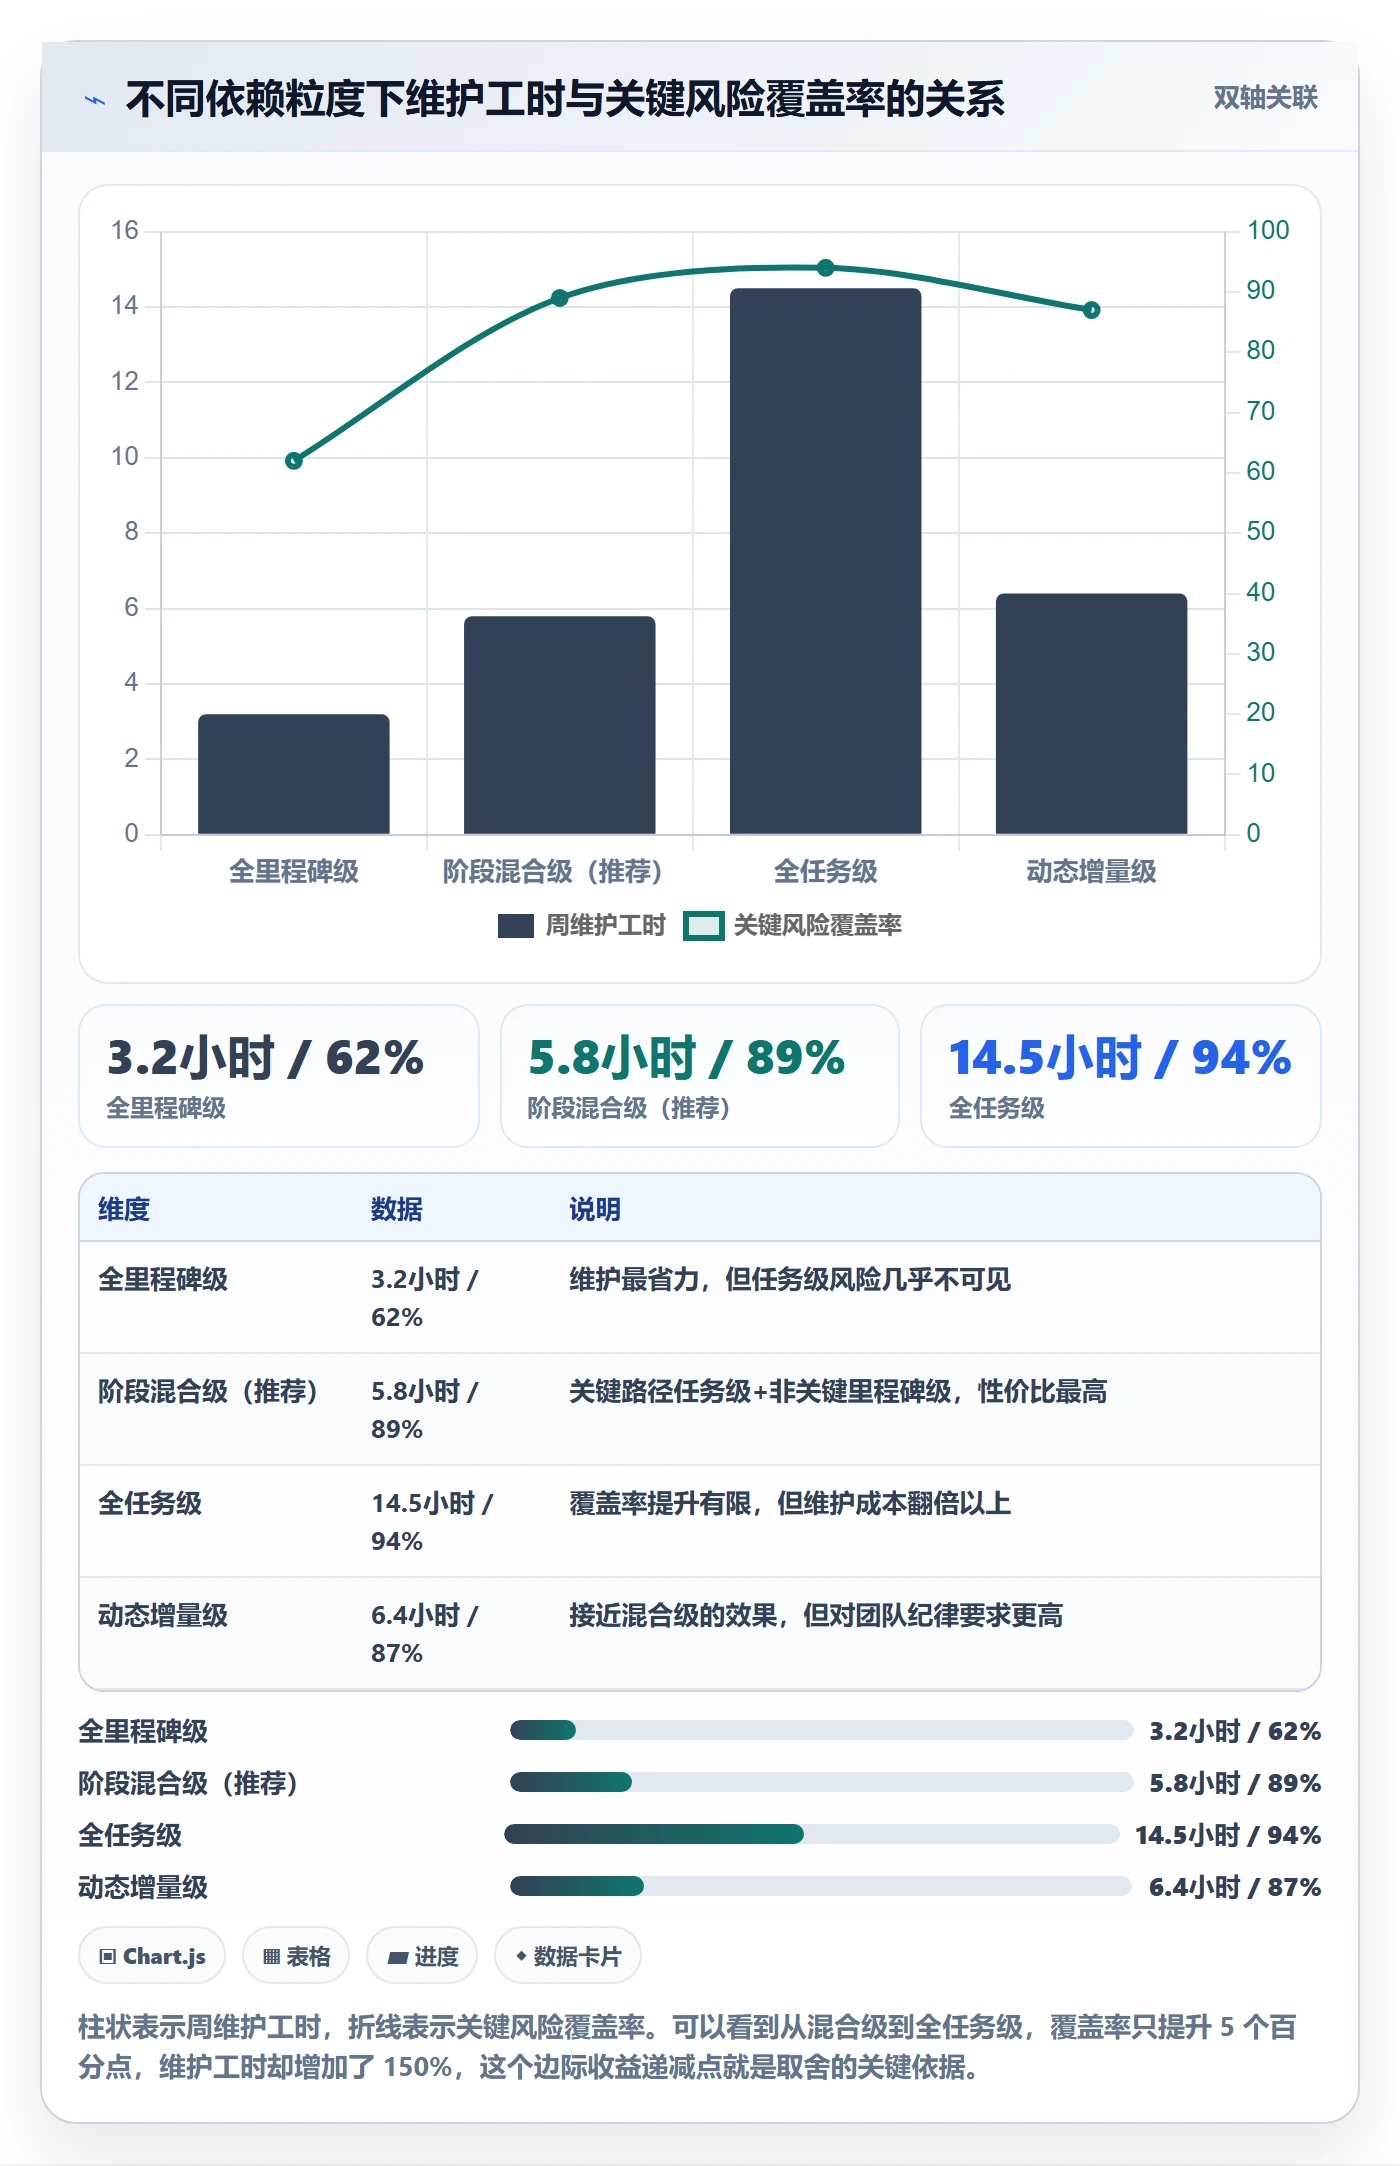Image resolution: width=1400 pixels, height=2166 pixels.
Task: Click the 说明 column header
Action: pyautogui.click(x=595, y=1209)
